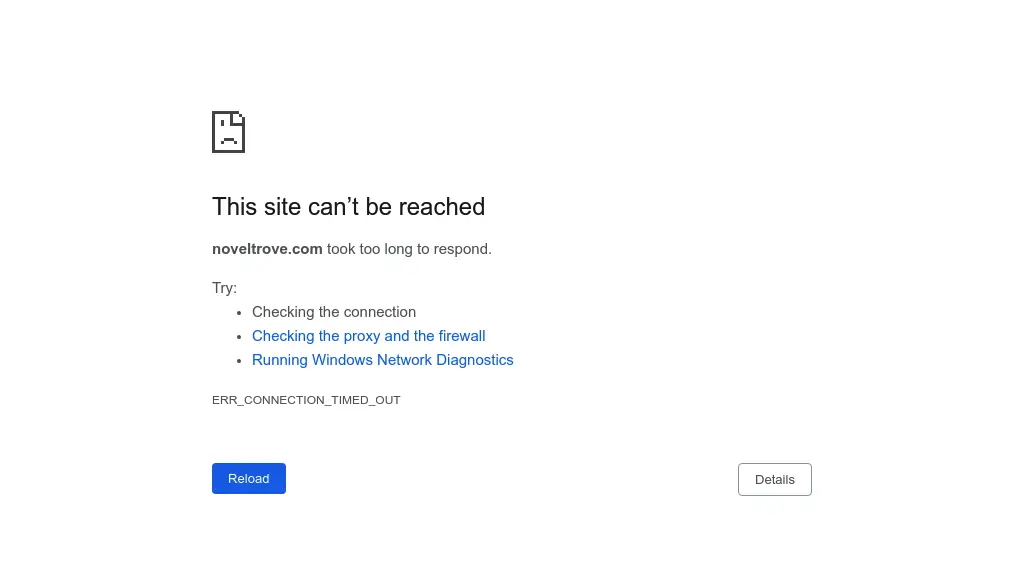The image size is (1024, 576).
Task: Click the 'Try:' label
Action: 224,288
